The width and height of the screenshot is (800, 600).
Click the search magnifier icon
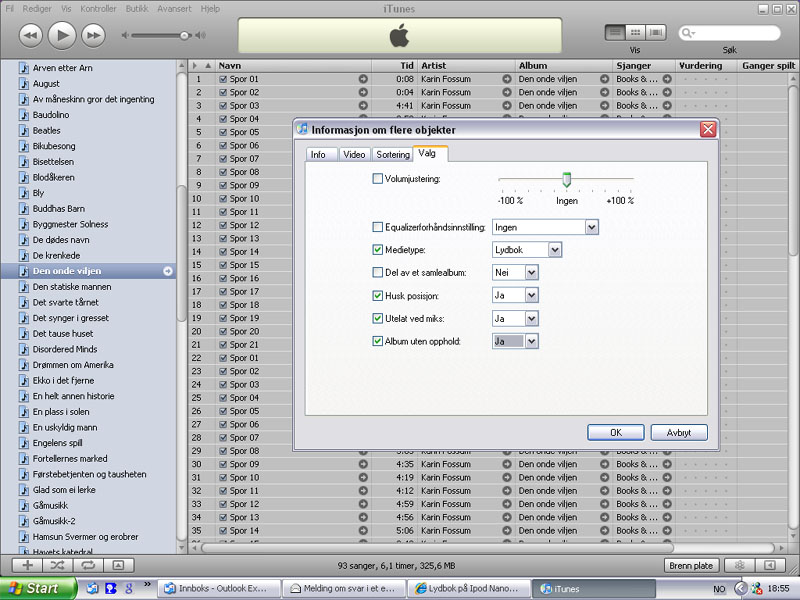coord(688,33)
